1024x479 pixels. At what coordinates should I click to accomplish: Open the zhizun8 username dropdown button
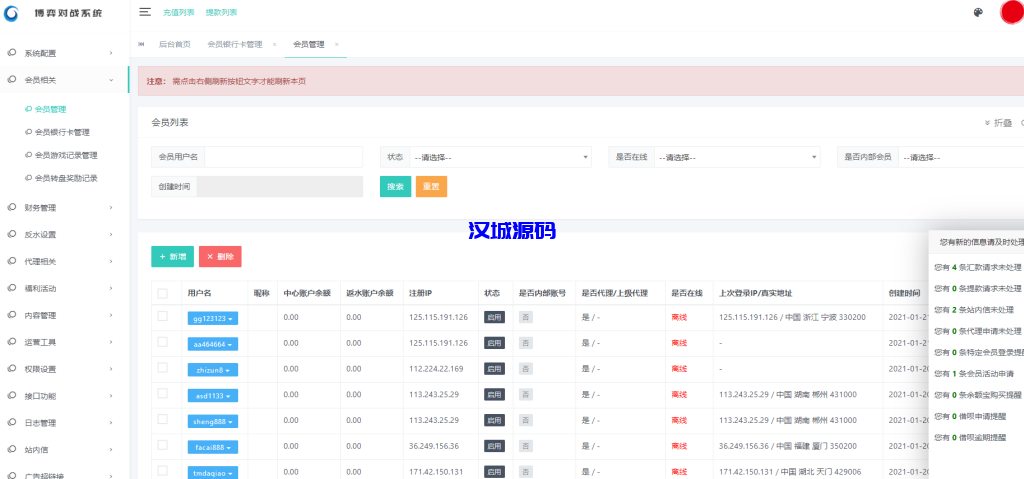coord(212,370)
